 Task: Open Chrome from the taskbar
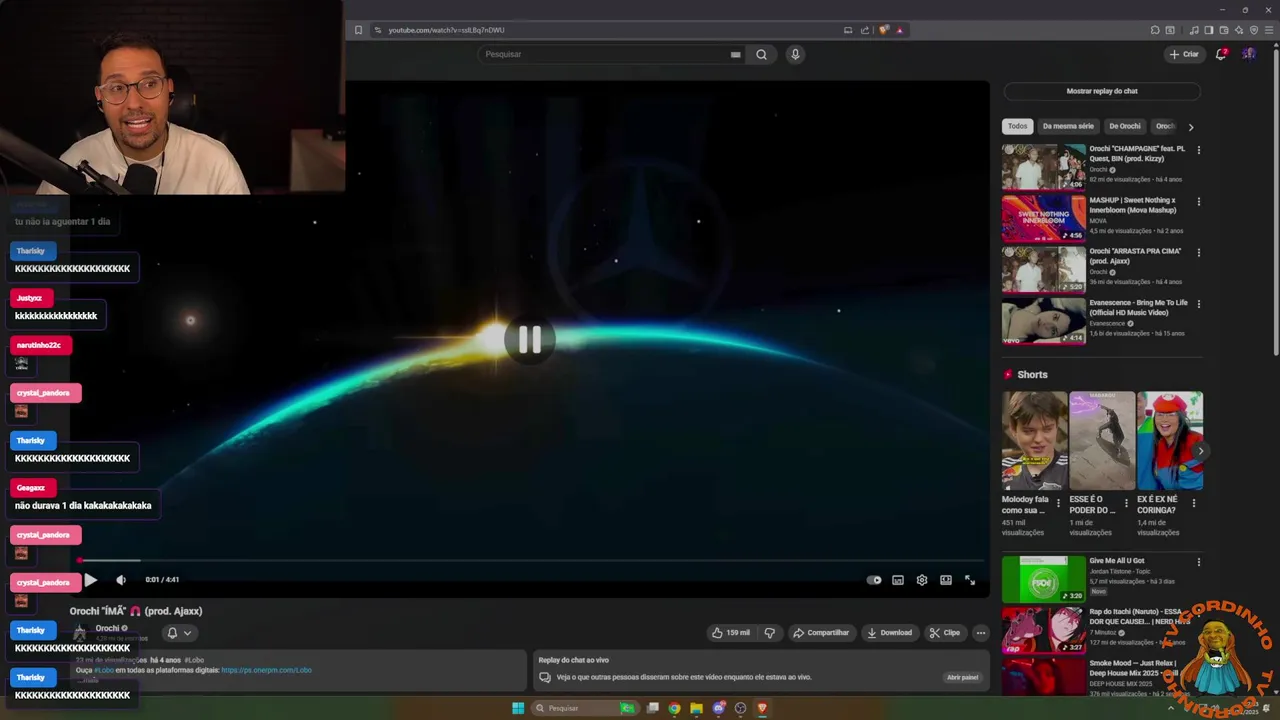coord(674,708)
